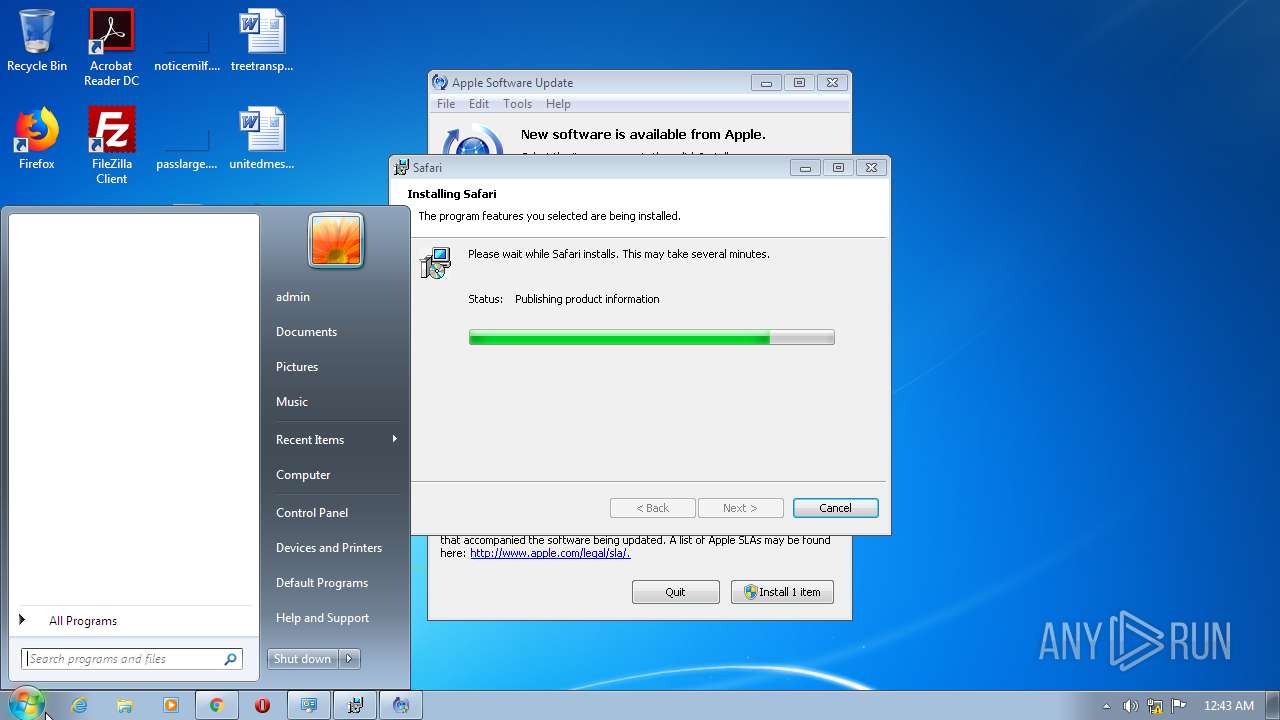Open Documents from Start menu
Image resolution: width=1280 pixels, height=720 pixels.
306,332
